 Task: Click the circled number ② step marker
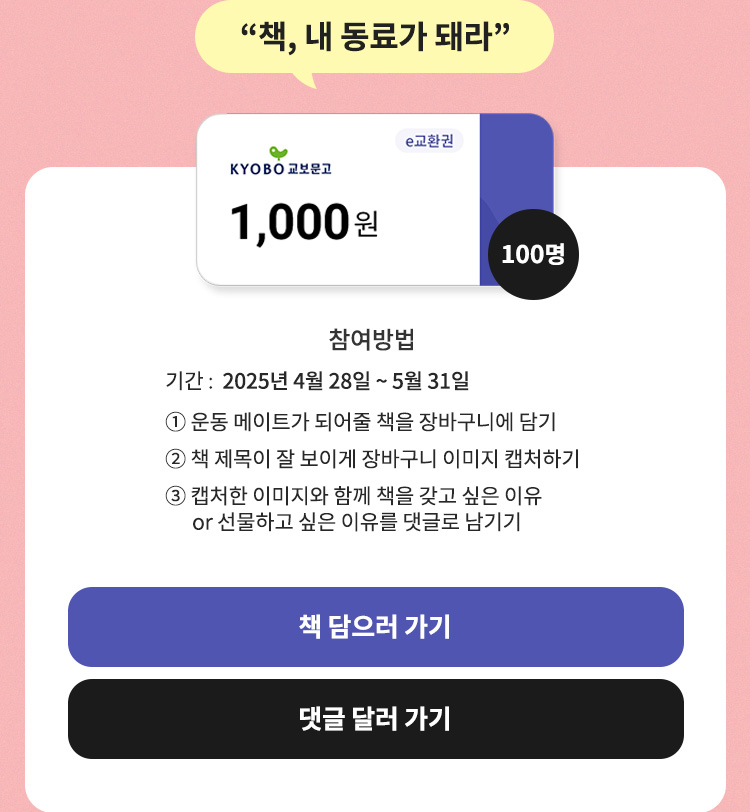click(175, 459)
